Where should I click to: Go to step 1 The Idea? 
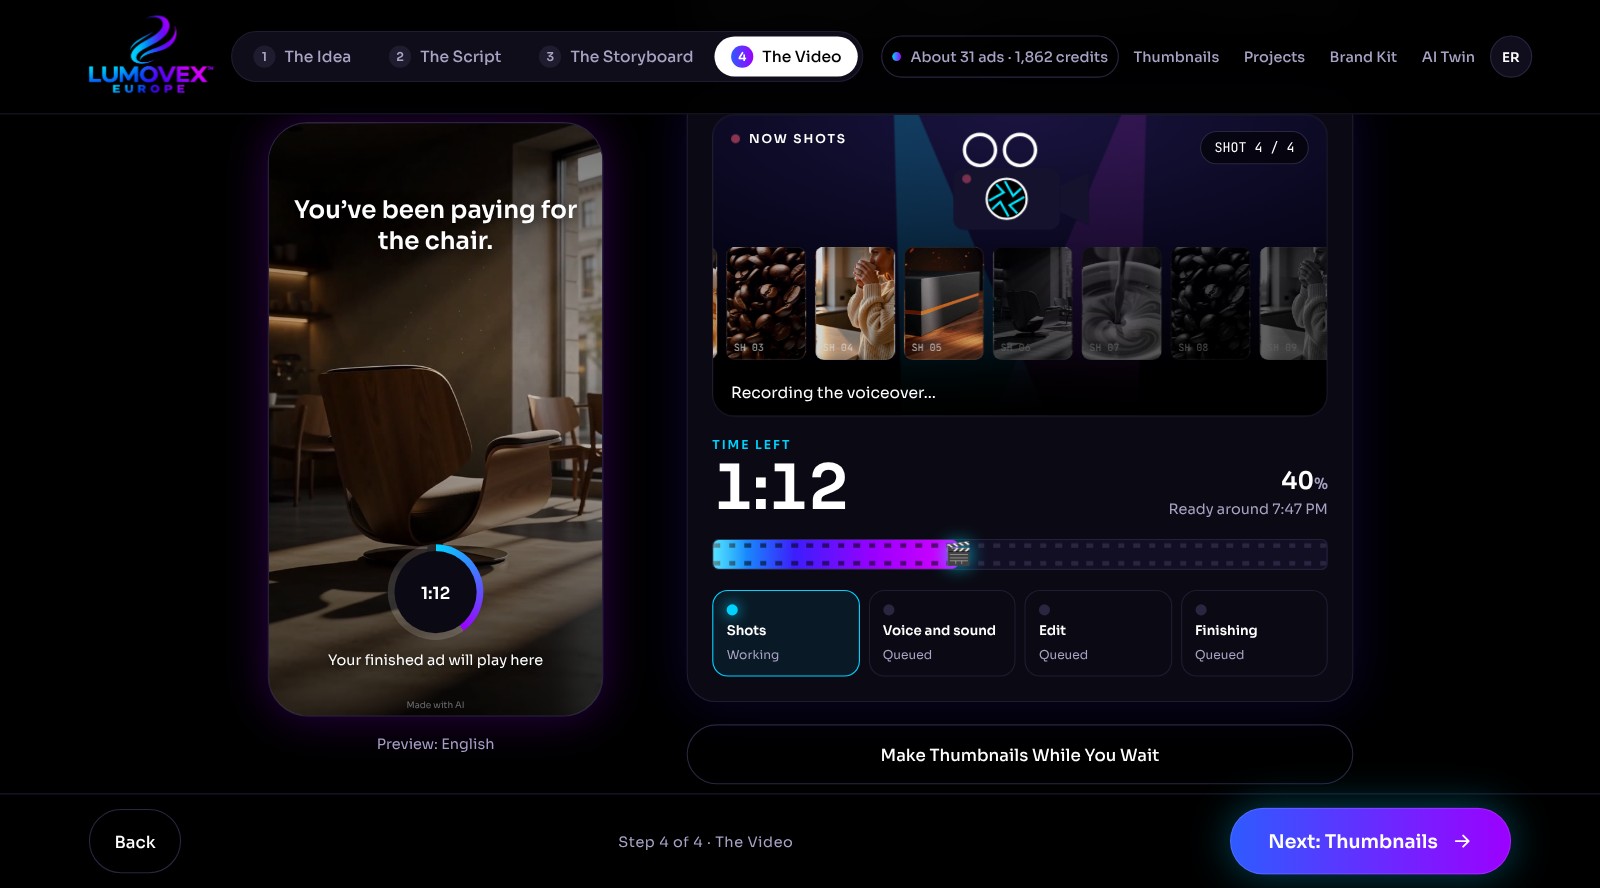click(x=303, y=57)
